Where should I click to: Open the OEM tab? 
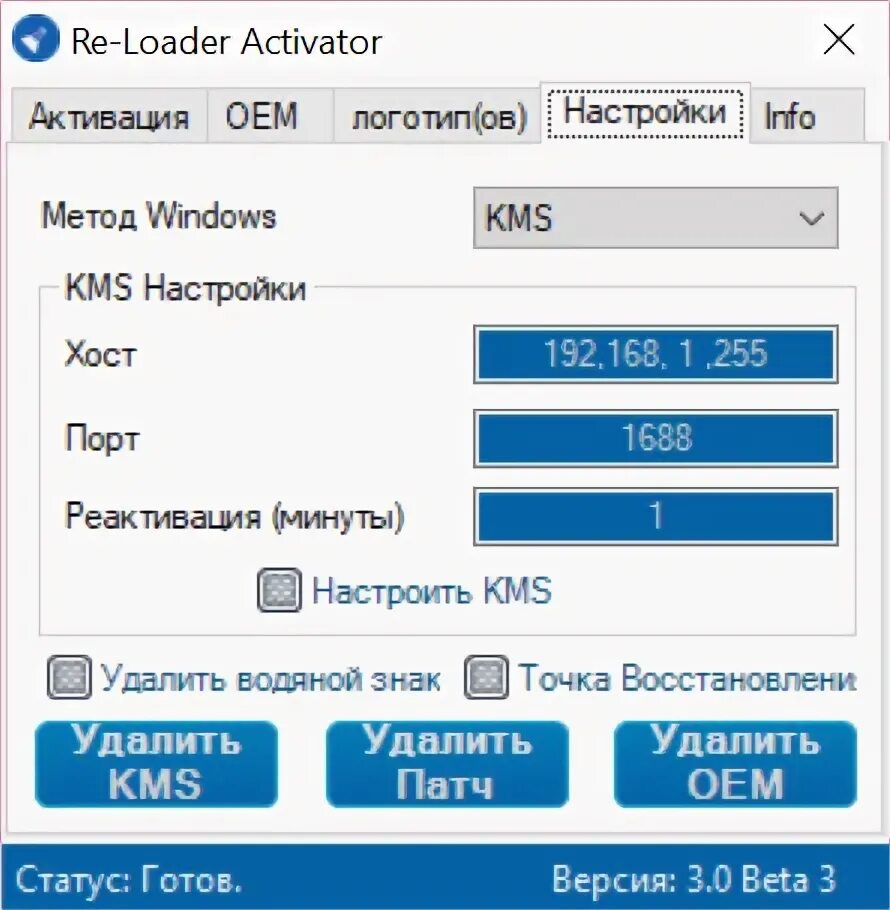(270, 115)
